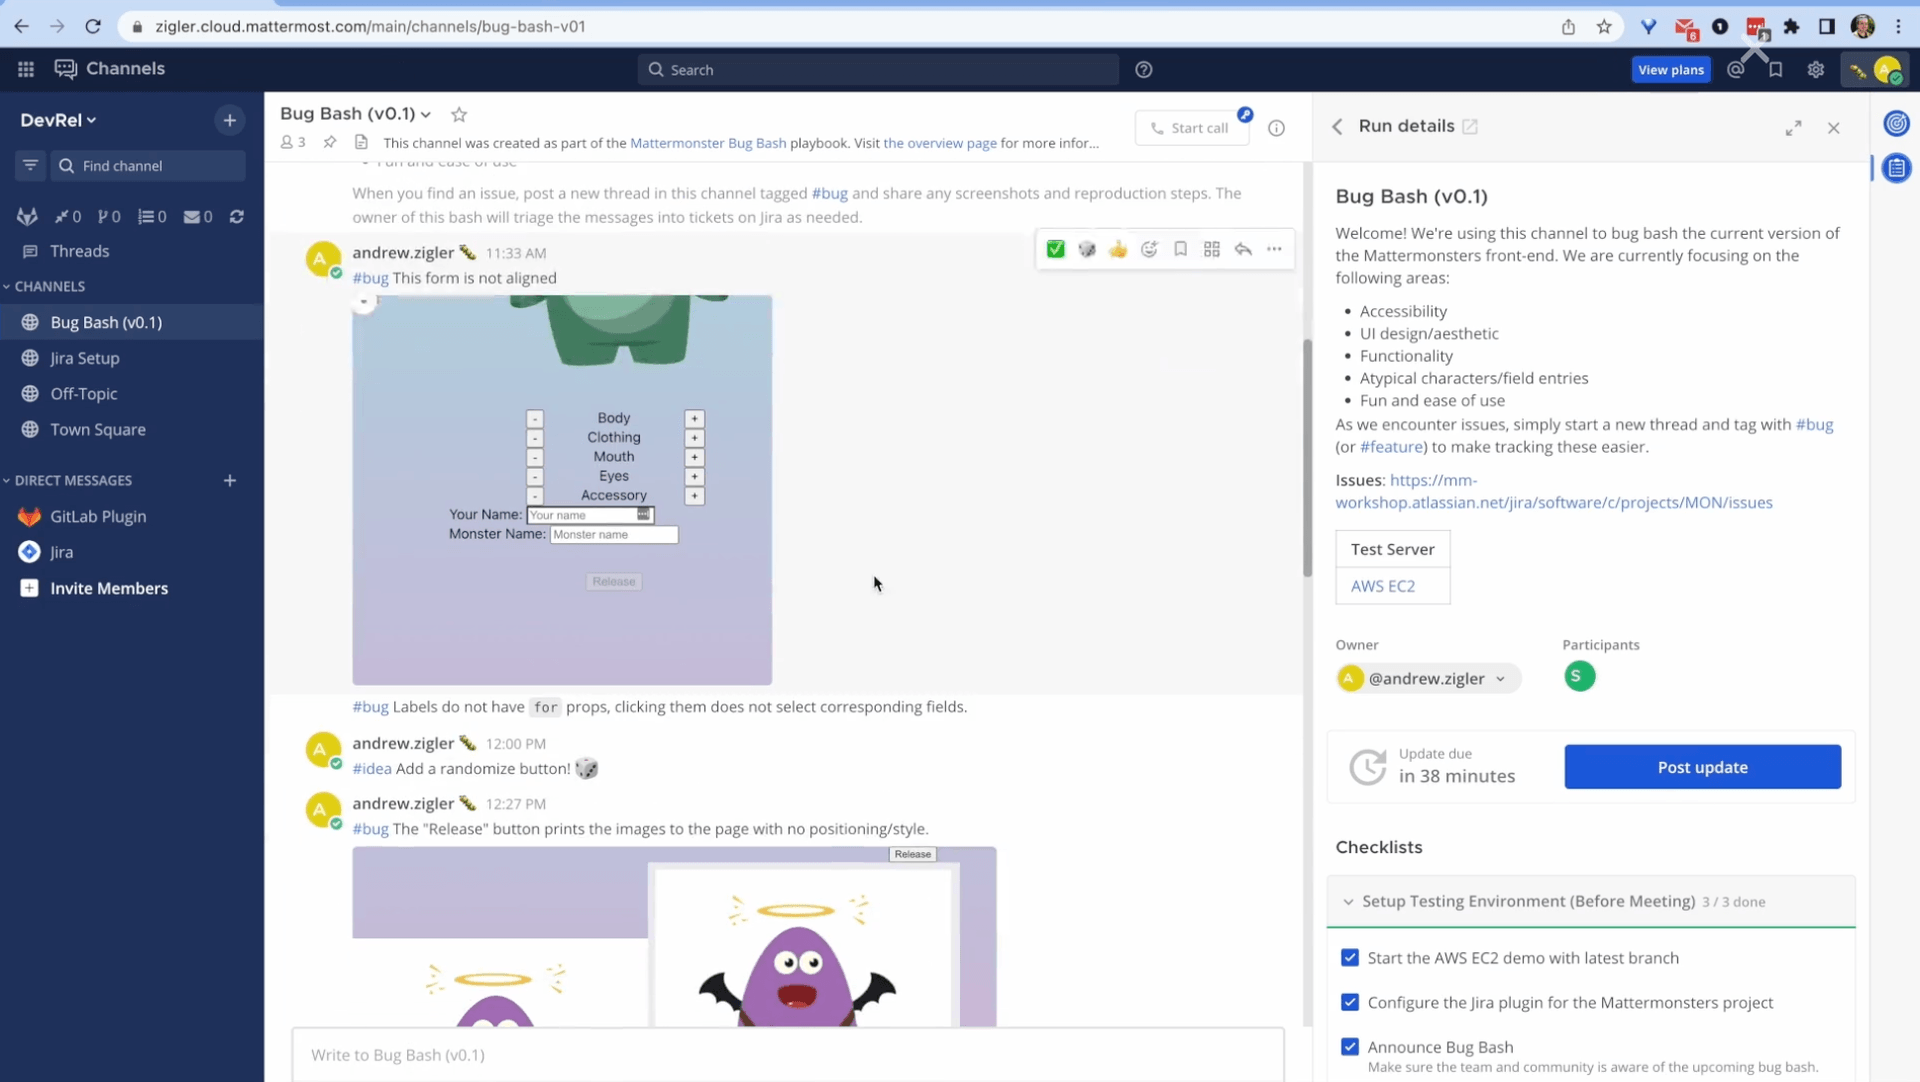The height and width of the screenshot is (1082, 1920).
Task: Uncheck Announce Bug Bash task
Action: tap(1350, 1047)
